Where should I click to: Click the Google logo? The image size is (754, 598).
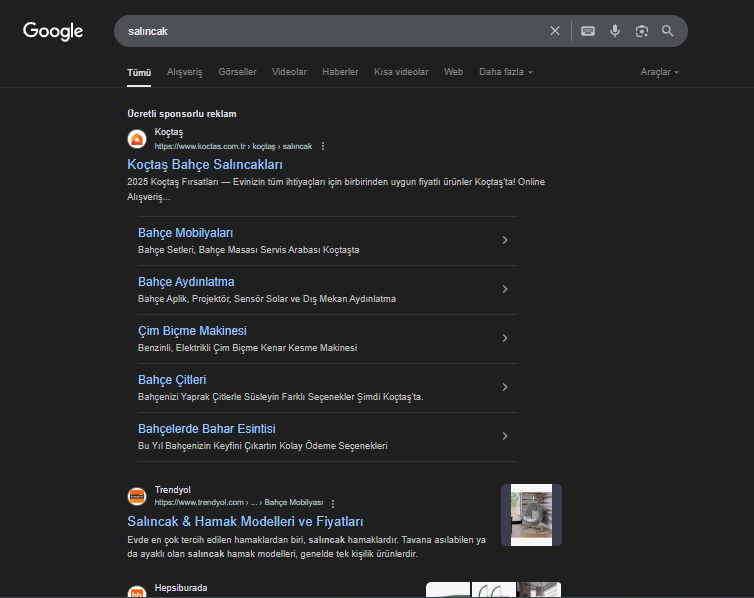point(53,31)
